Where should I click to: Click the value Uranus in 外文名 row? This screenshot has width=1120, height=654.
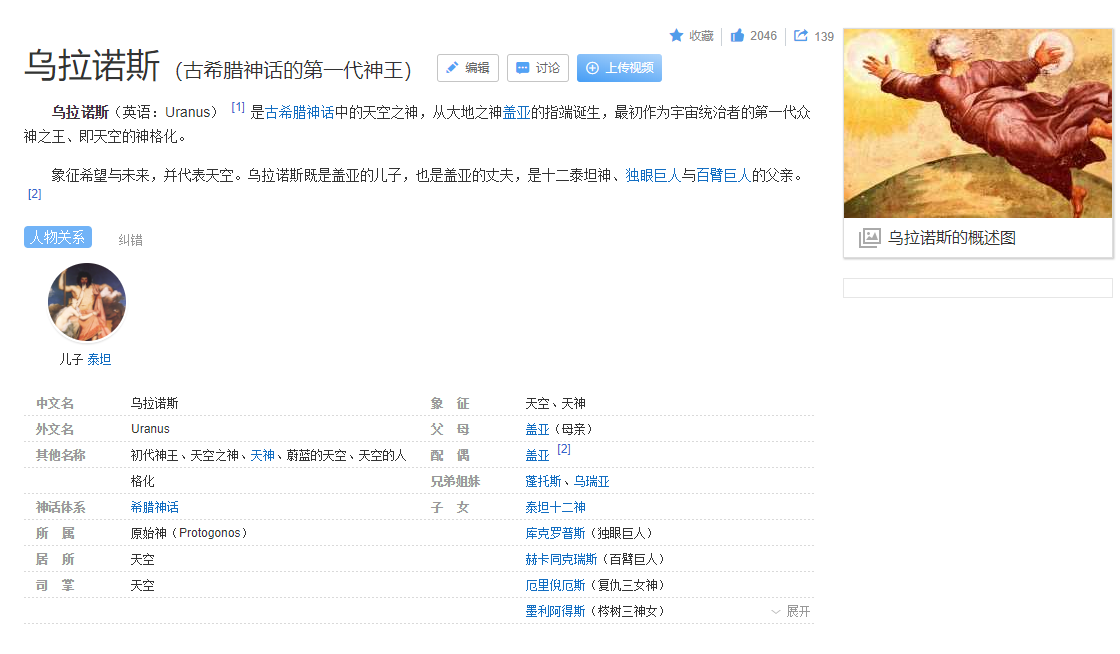[x=150, y=428]
